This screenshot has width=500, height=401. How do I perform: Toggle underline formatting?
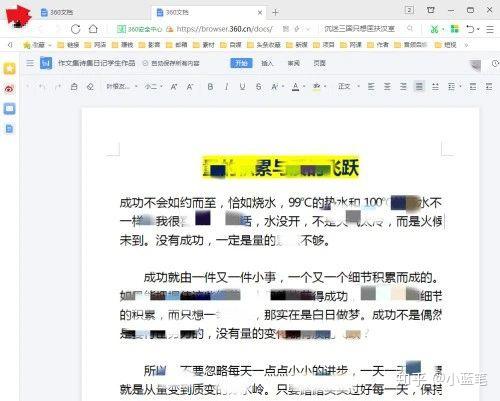point(242,87)
